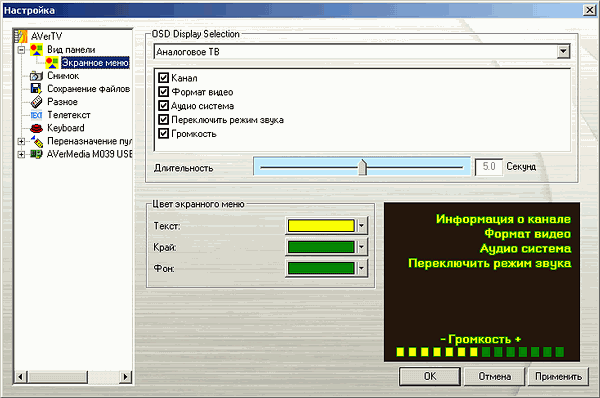Click the red Keyboard icon
This screenshot has height=398, width=600.
(x=36, y=128)
